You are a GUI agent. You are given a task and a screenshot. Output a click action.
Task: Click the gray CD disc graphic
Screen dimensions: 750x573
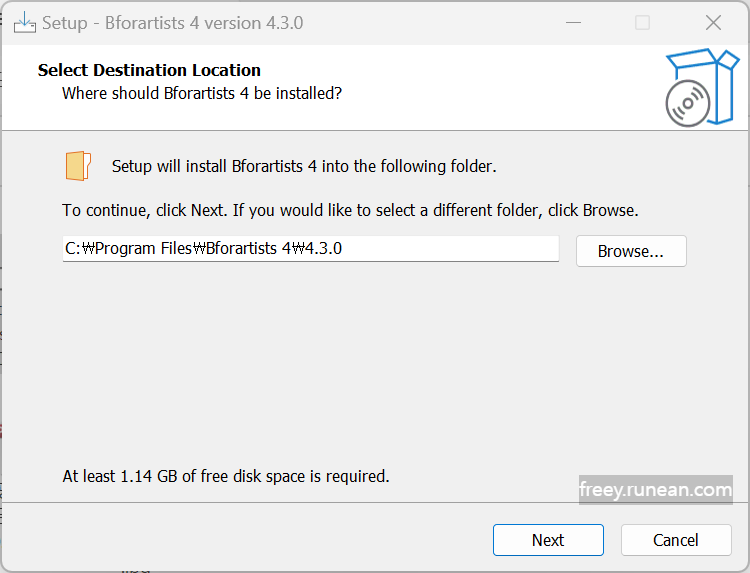click(x=687, y=103)
